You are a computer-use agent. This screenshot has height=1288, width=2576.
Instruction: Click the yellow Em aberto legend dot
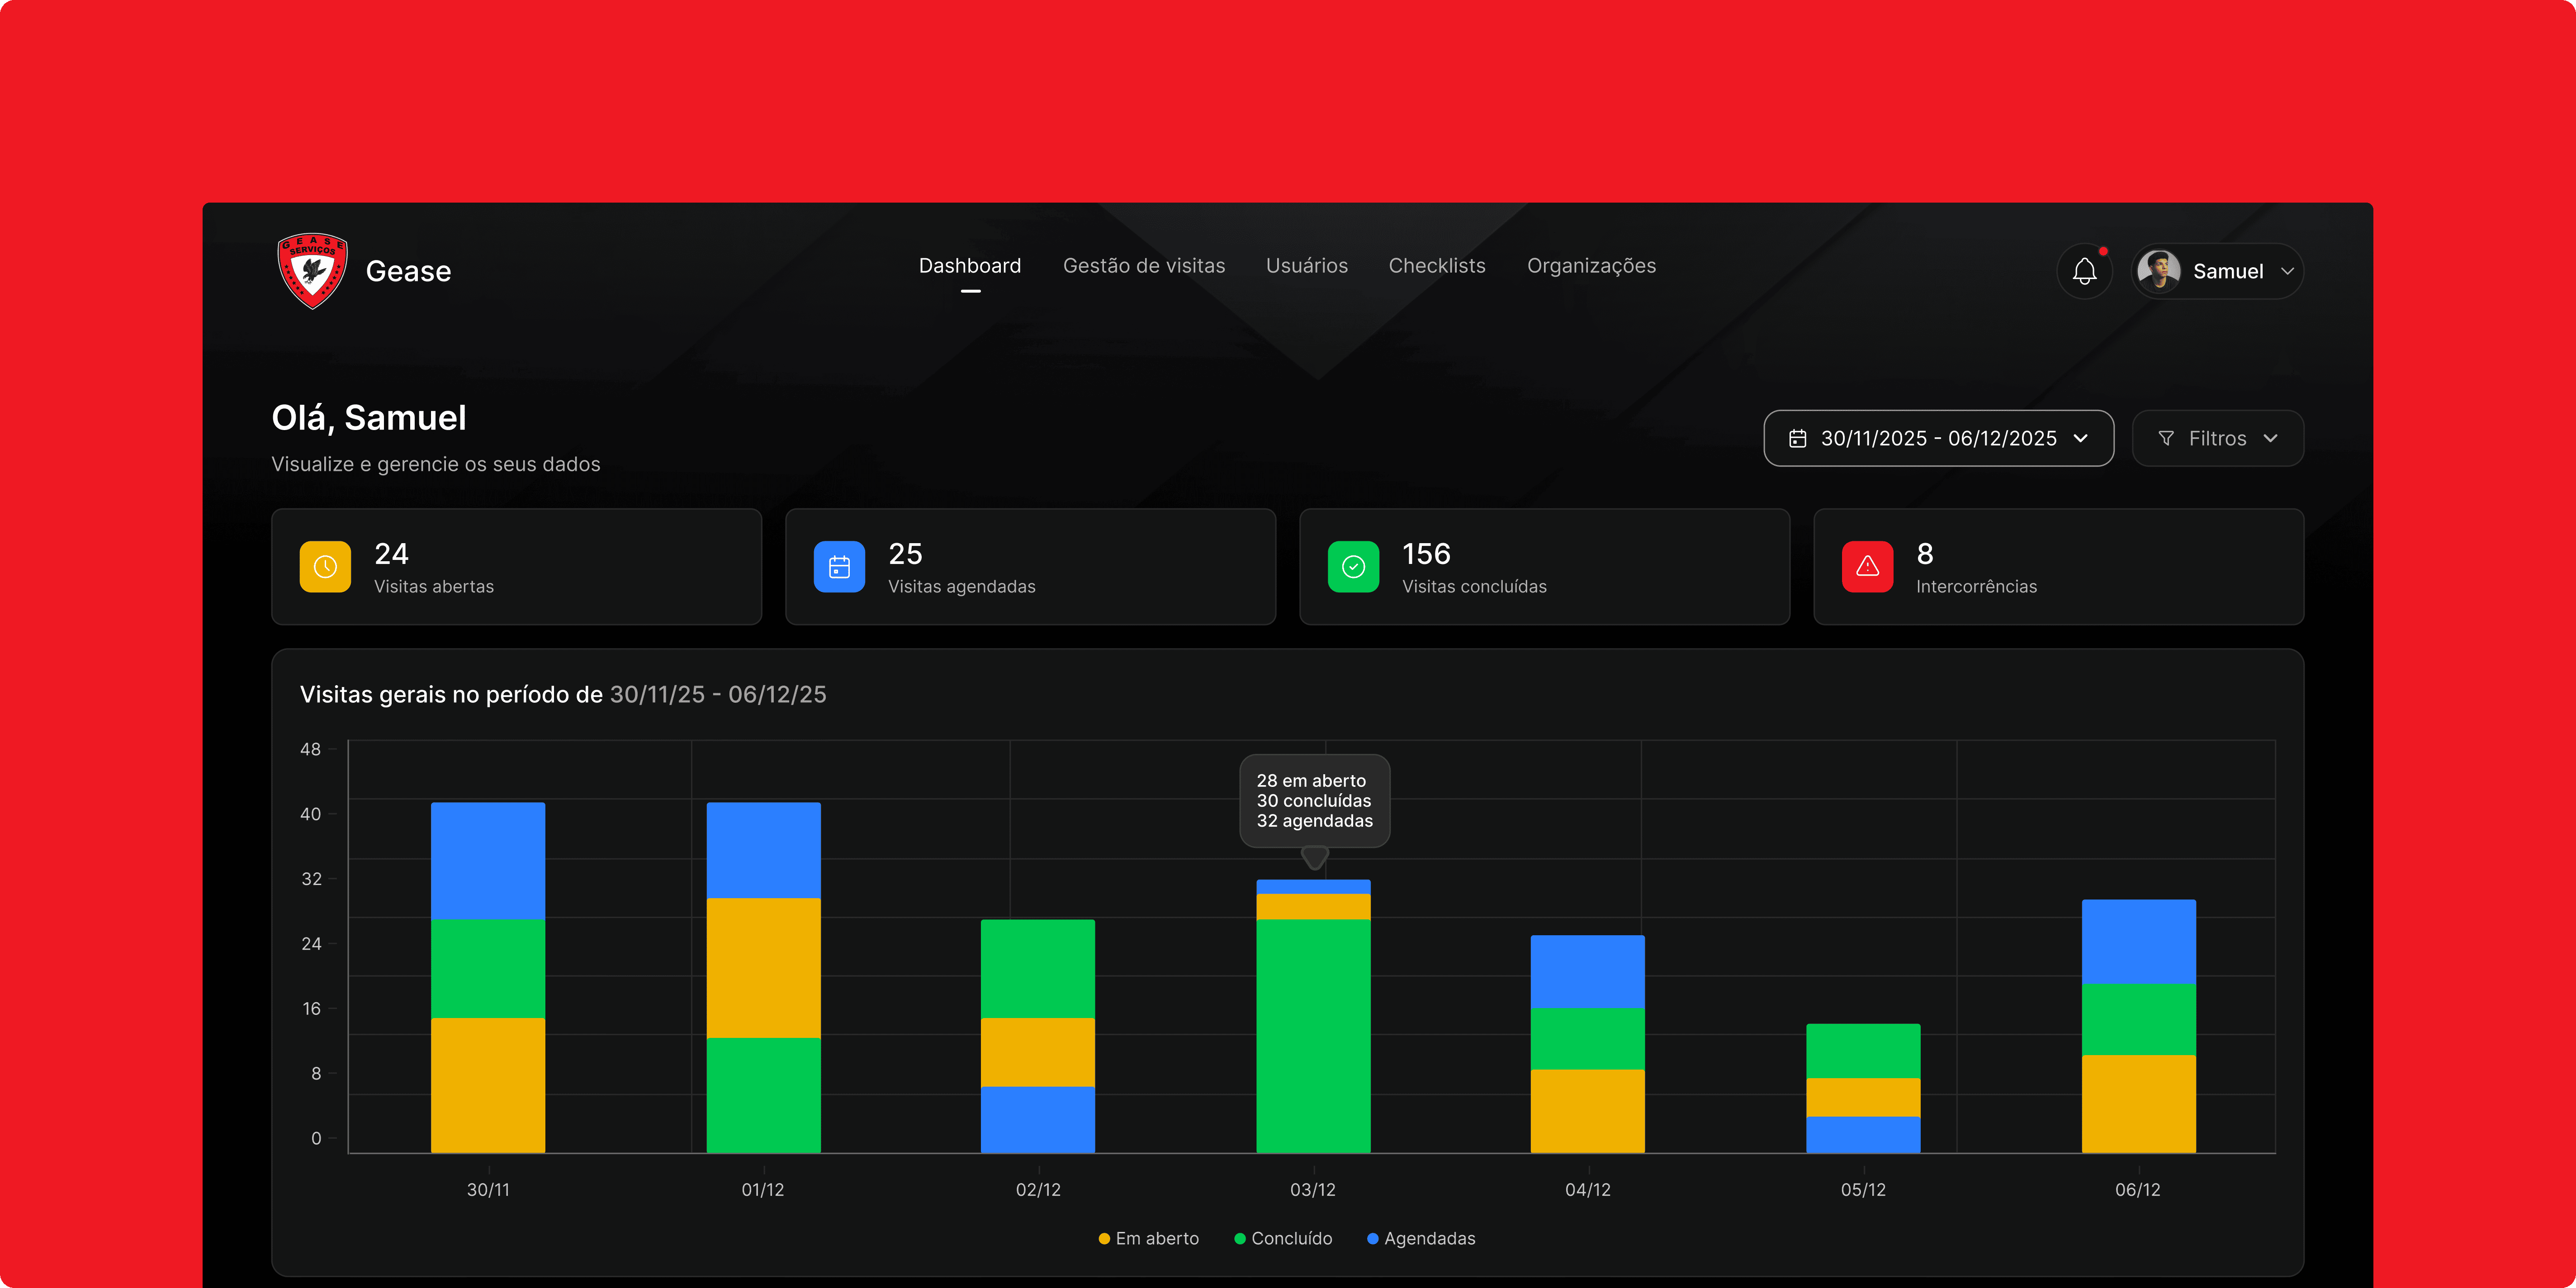(x=1104, y=1239)
